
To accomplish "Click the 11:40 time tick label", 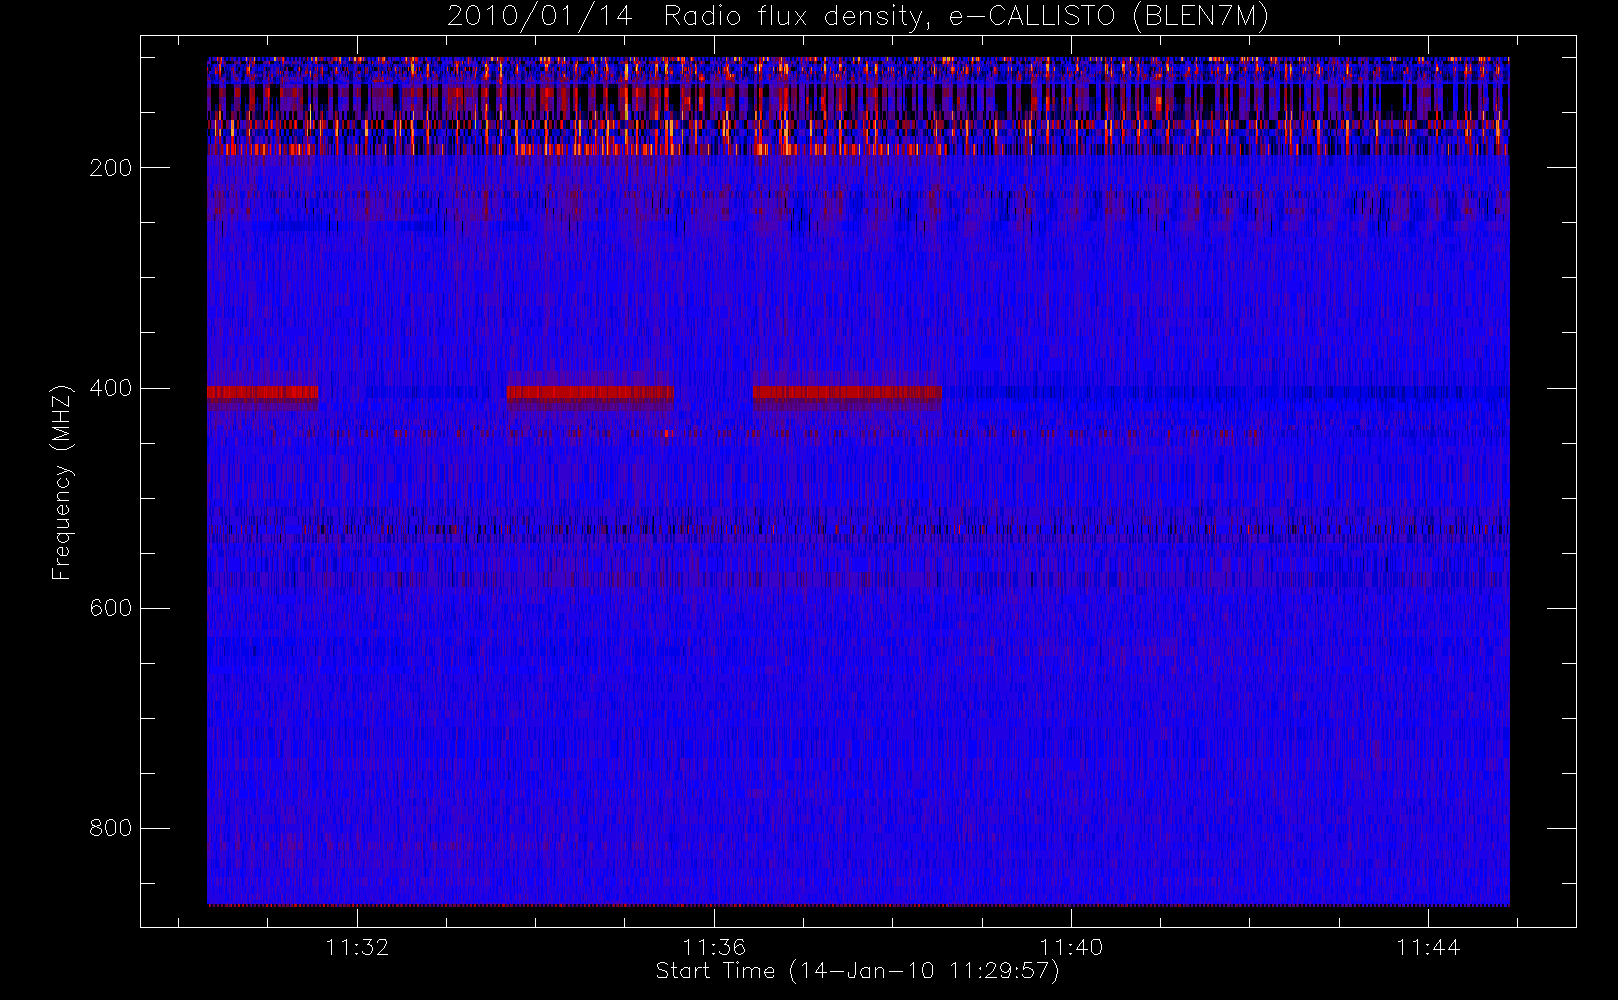I will 1071,947.
